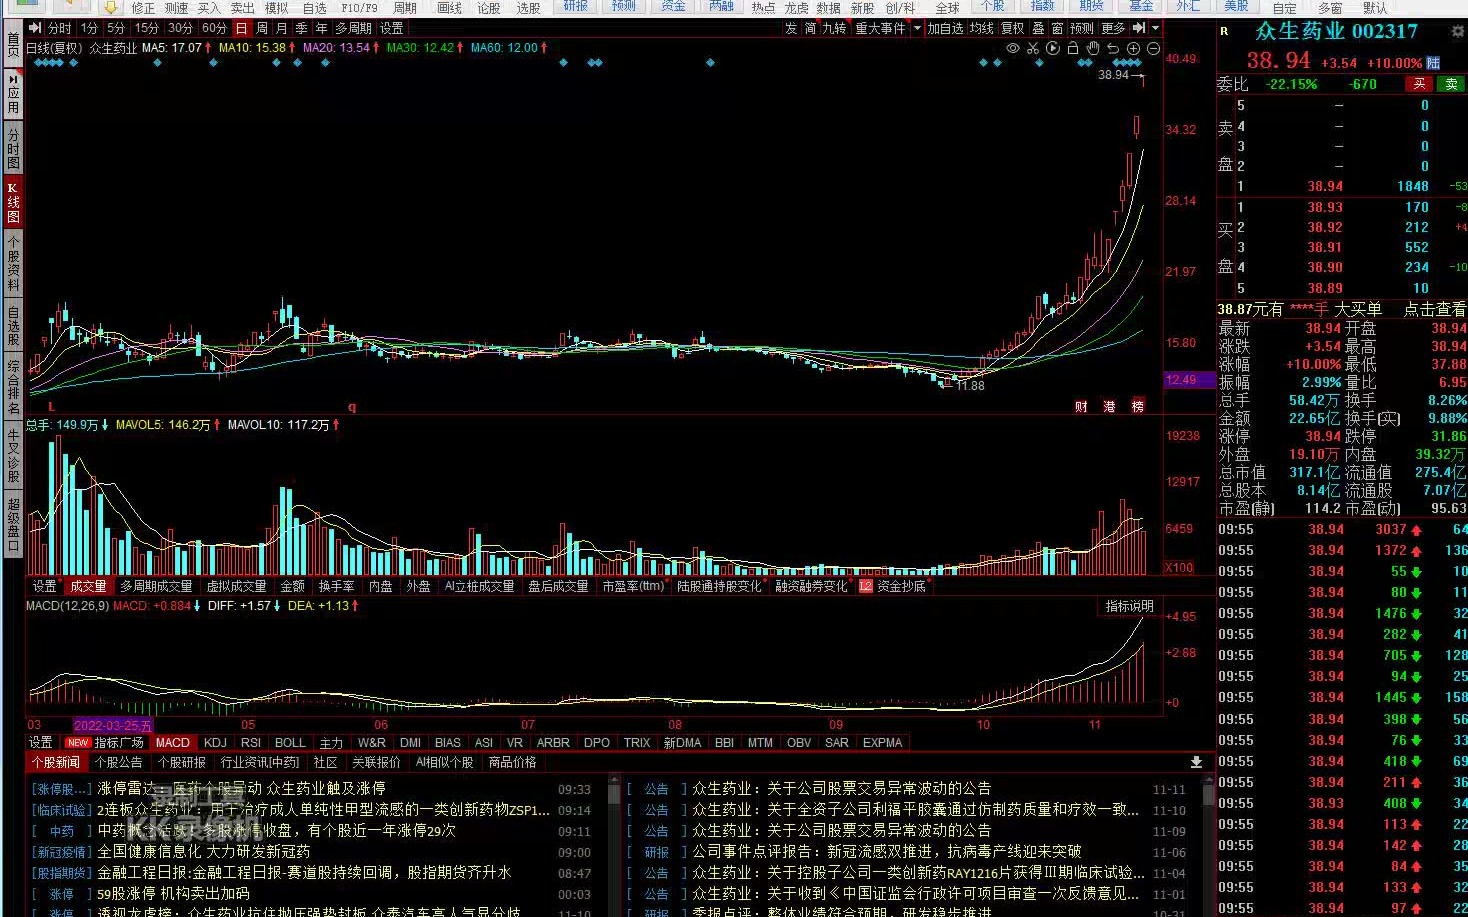Image resolution: width=1468 pixels, height=917 pixels.
Task: Open 个股资料 in left sidebar
Action: pyautogui.click(x=13, y=262)
